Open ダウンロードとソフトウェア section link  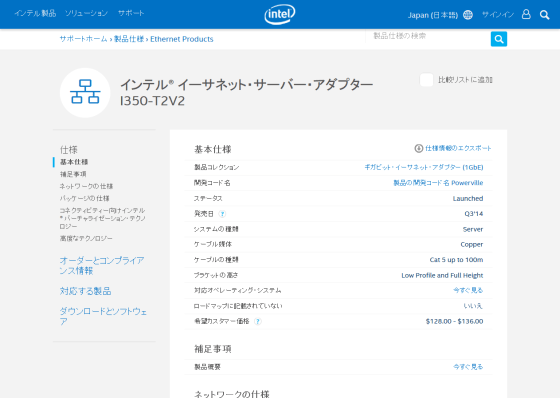click(103, 316)
